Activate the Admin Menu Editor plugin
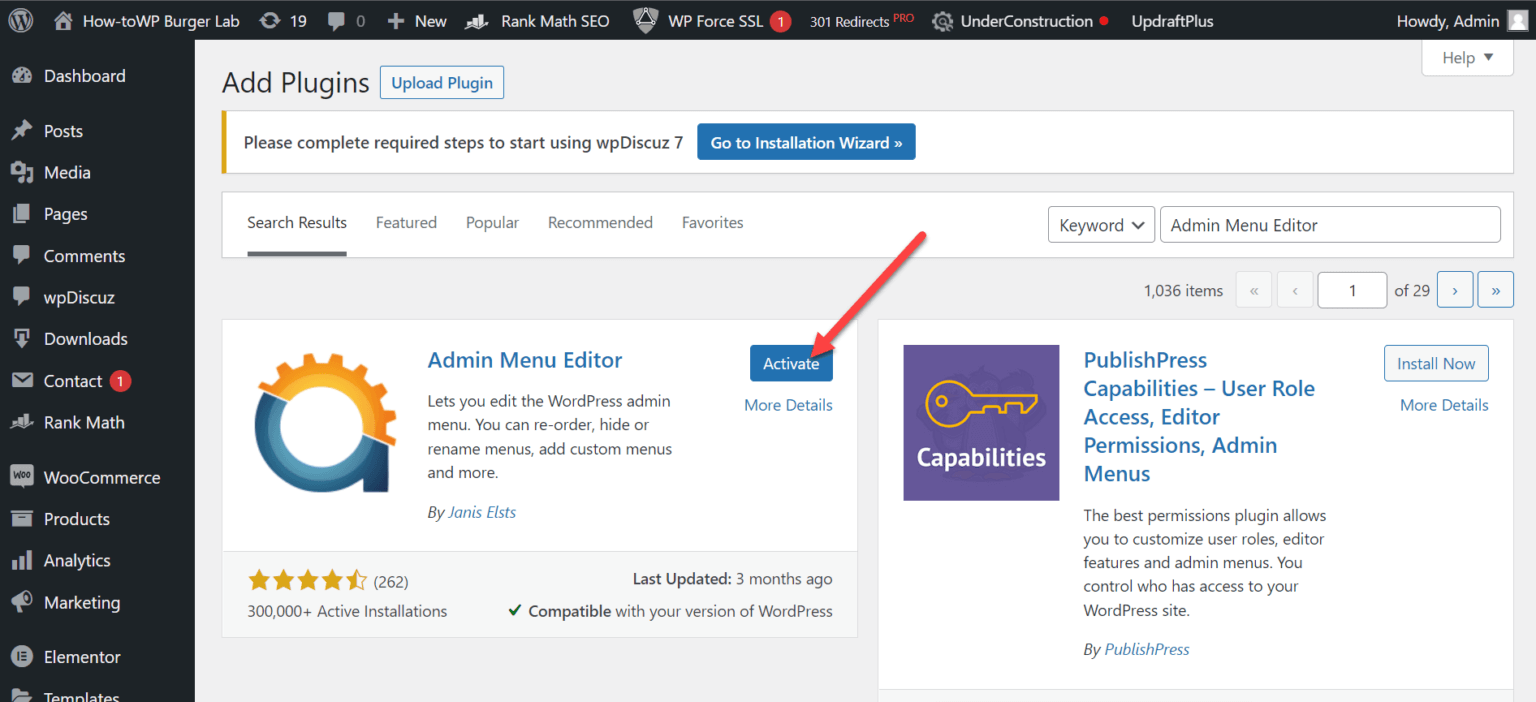Image resolution: width=1536 pixels, height=702 pixels. 791,363
